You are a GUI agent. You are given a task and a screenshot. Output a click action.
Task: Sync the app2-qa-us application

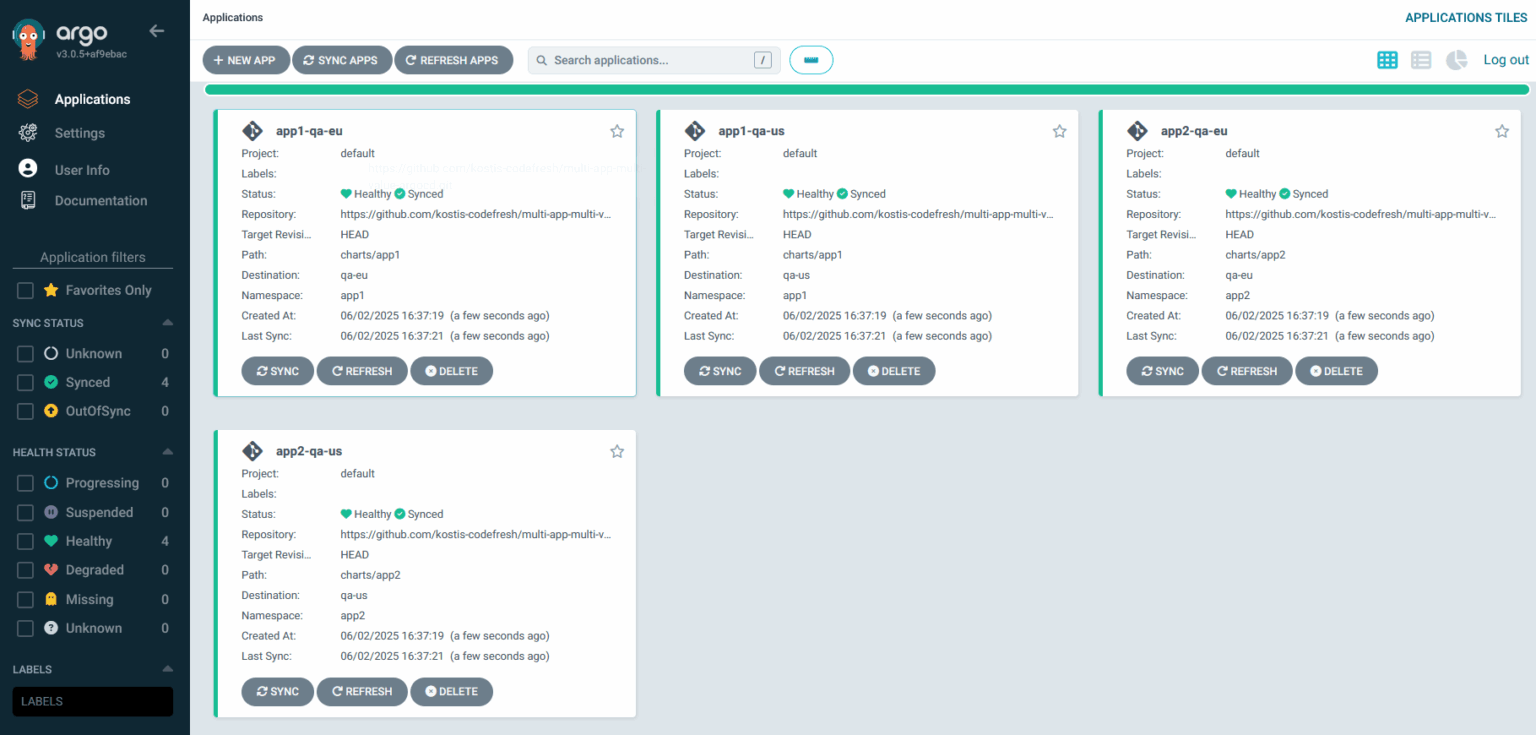[x=277, y=691]
